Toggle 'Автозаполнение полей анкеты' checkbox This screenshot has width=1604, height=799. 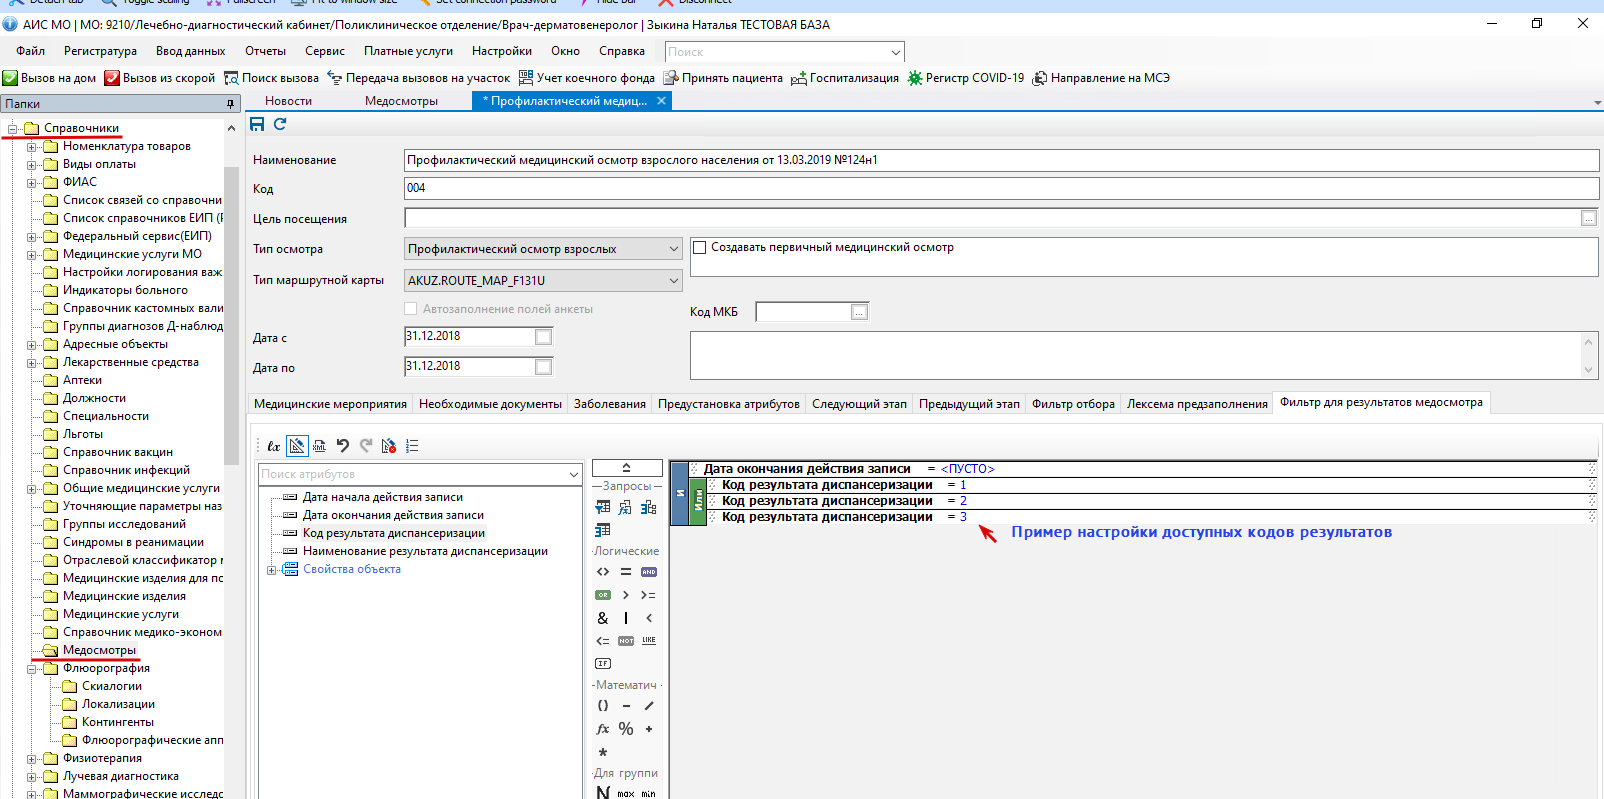411,309
